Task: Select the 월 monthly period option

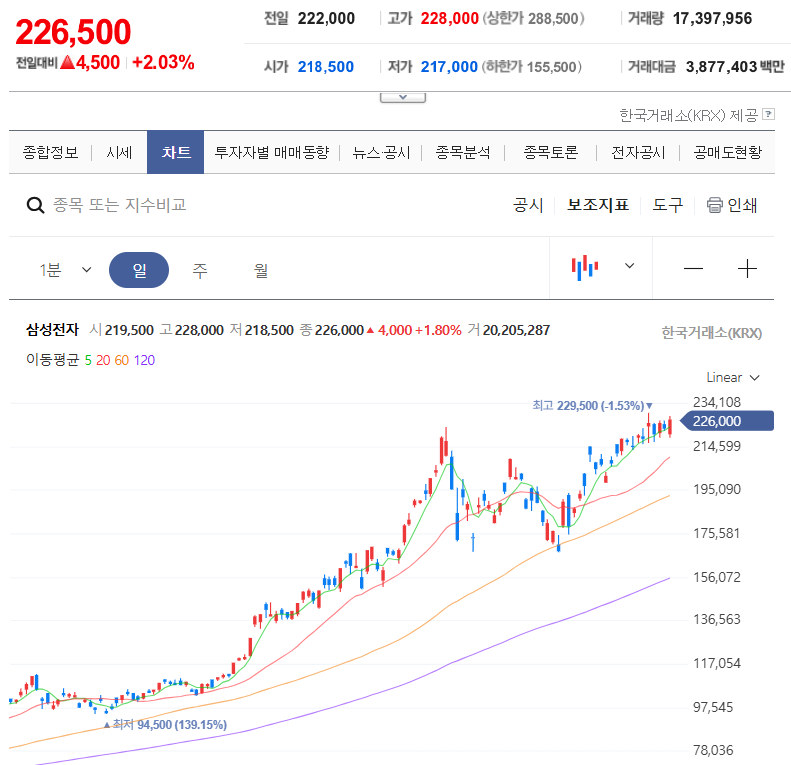Action: 261,270
